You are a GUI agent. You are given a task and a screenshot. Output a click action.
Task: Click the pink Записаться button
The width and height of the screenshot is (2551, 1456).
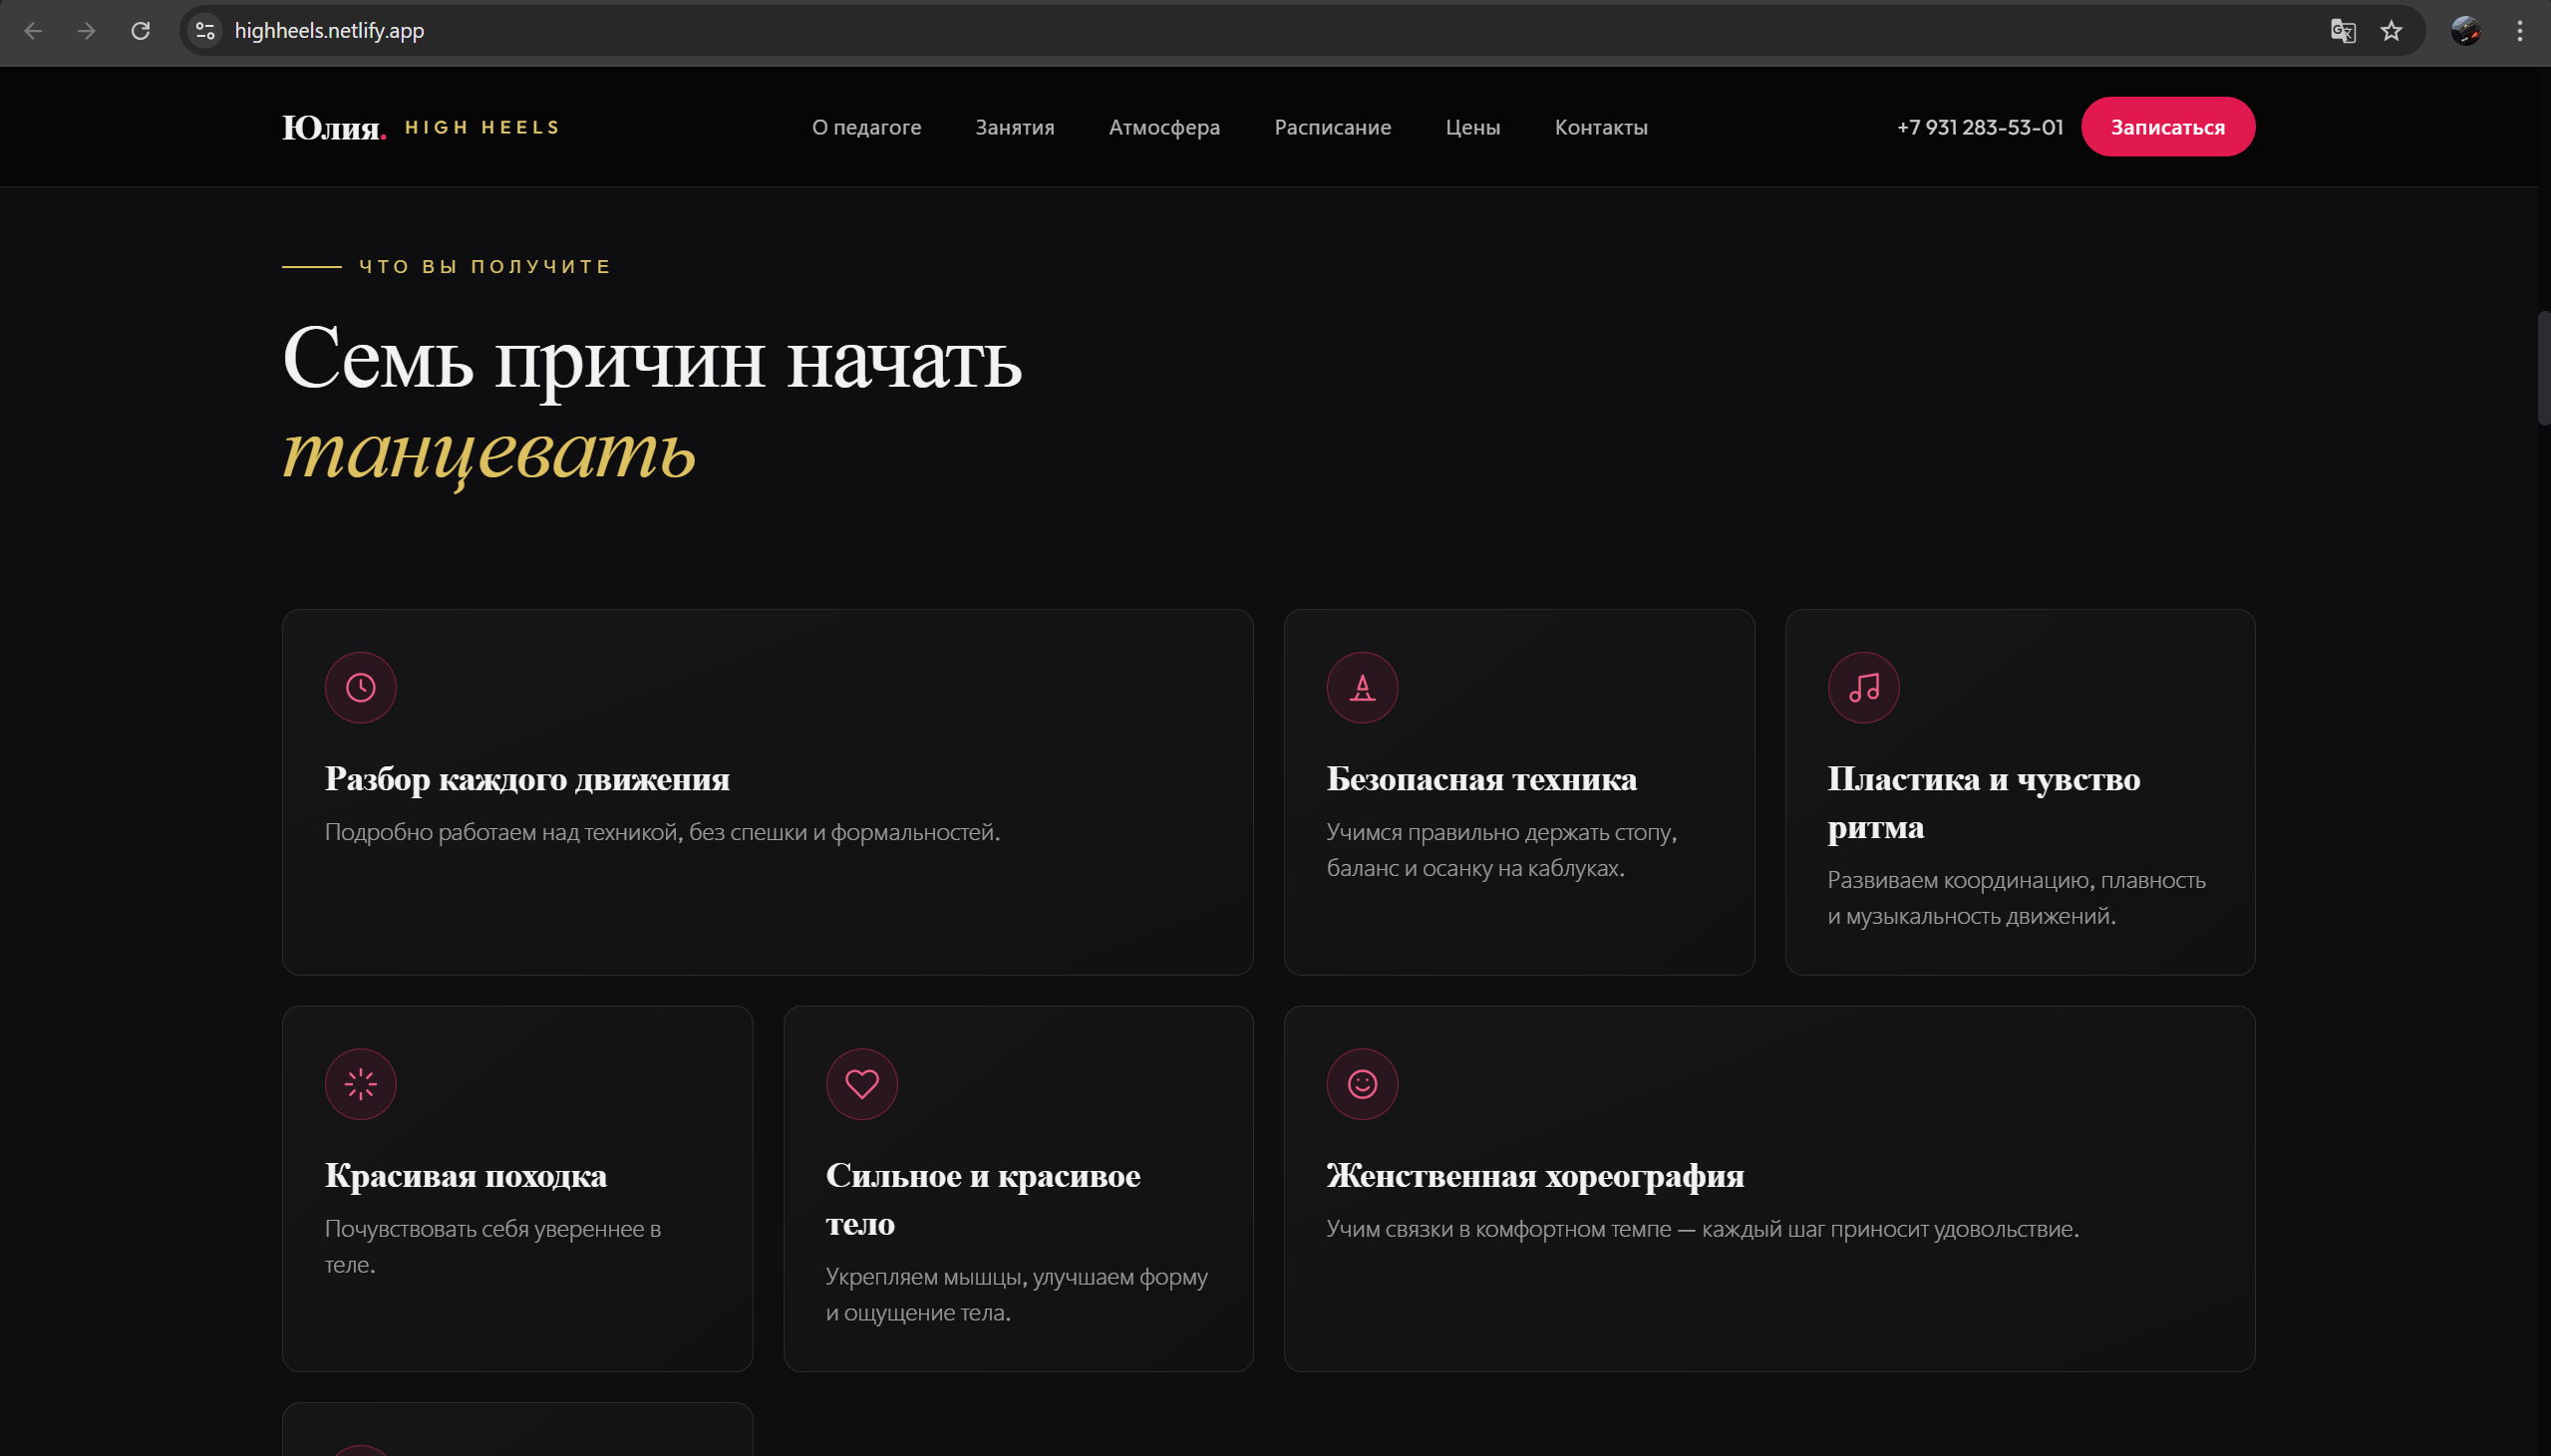click(x=2167, y=127)
